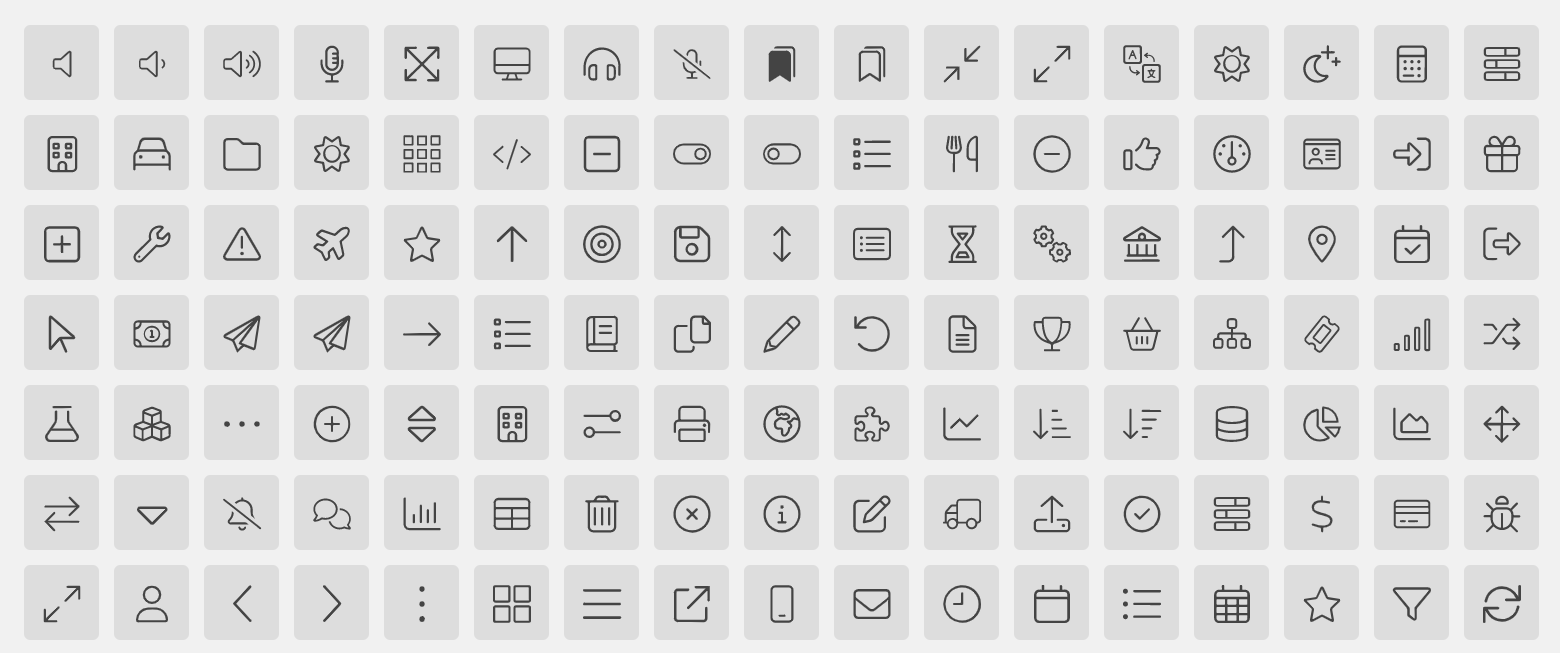Click the bug icon
The width and height of the screenshot is (1560, 653).
coord(1502,513)
